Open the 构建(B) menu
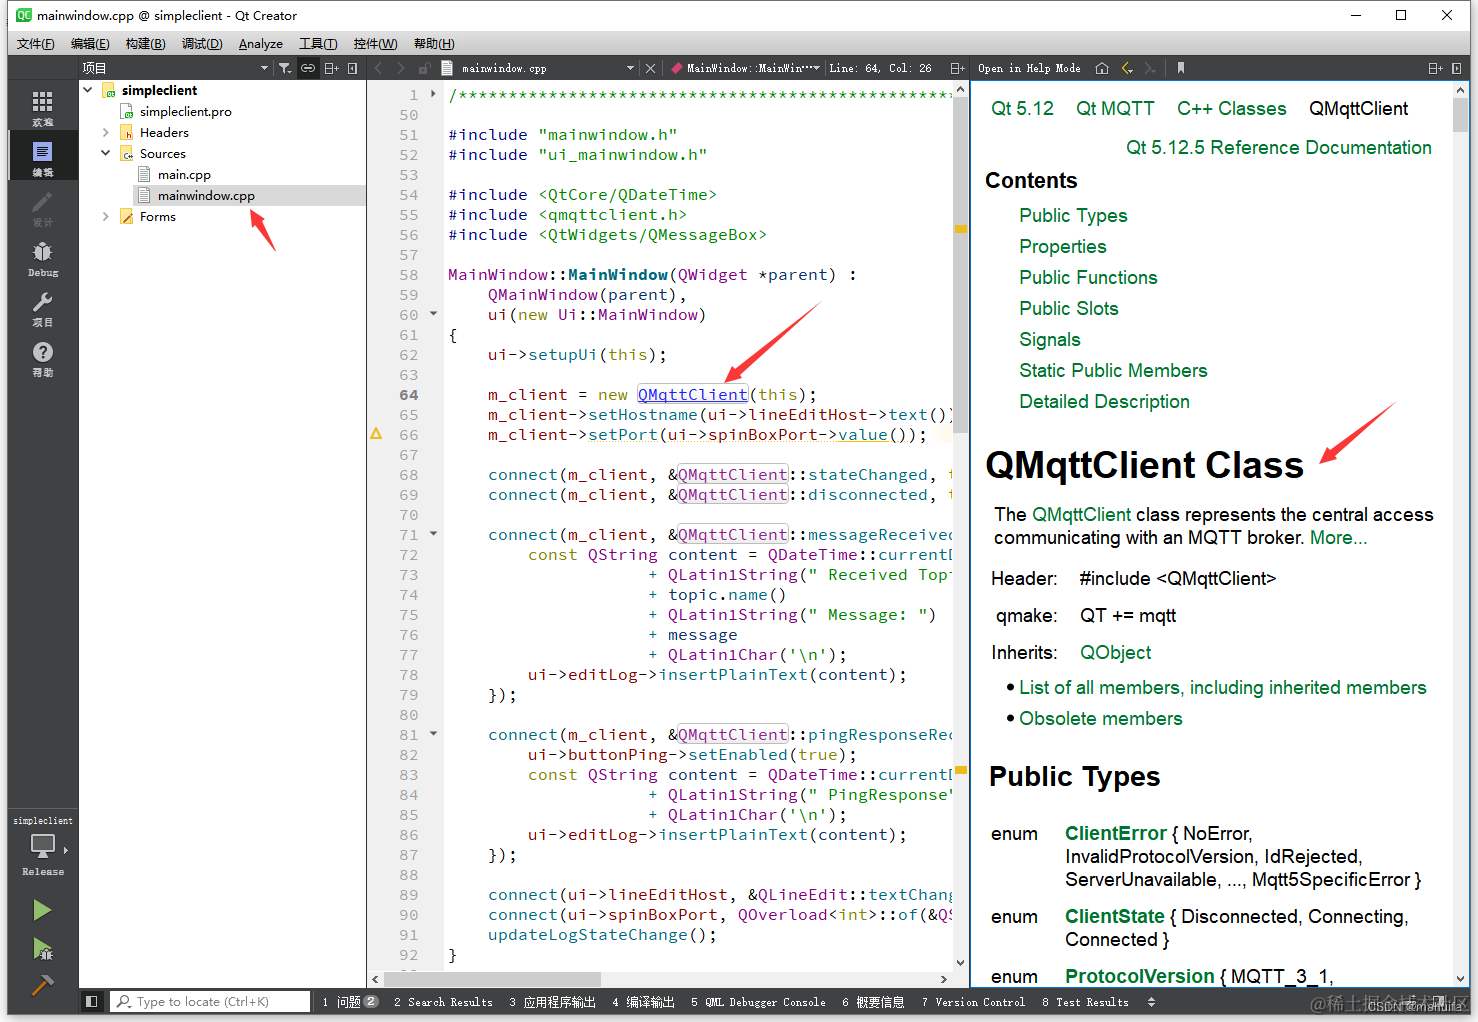The image size is (1478, 1022). tap(145, 43)
